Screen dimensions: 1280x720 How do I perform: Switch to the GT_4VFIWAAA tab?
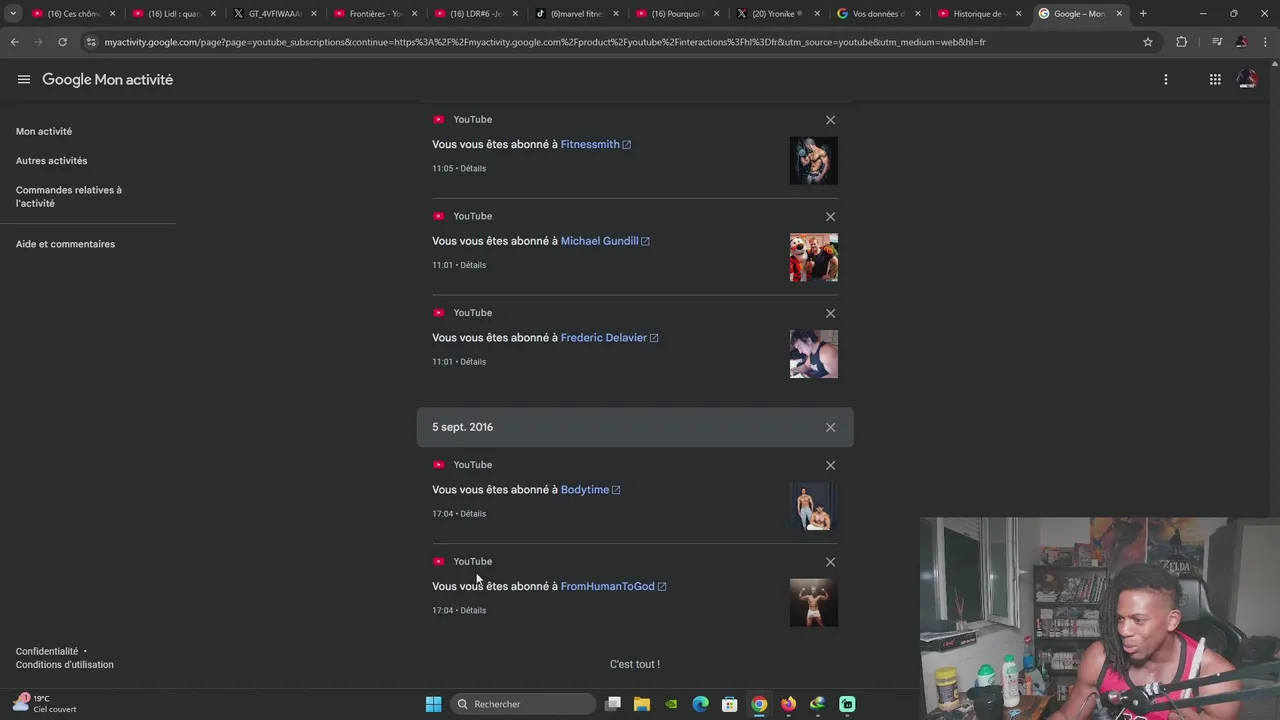click(x=274, y=14)
